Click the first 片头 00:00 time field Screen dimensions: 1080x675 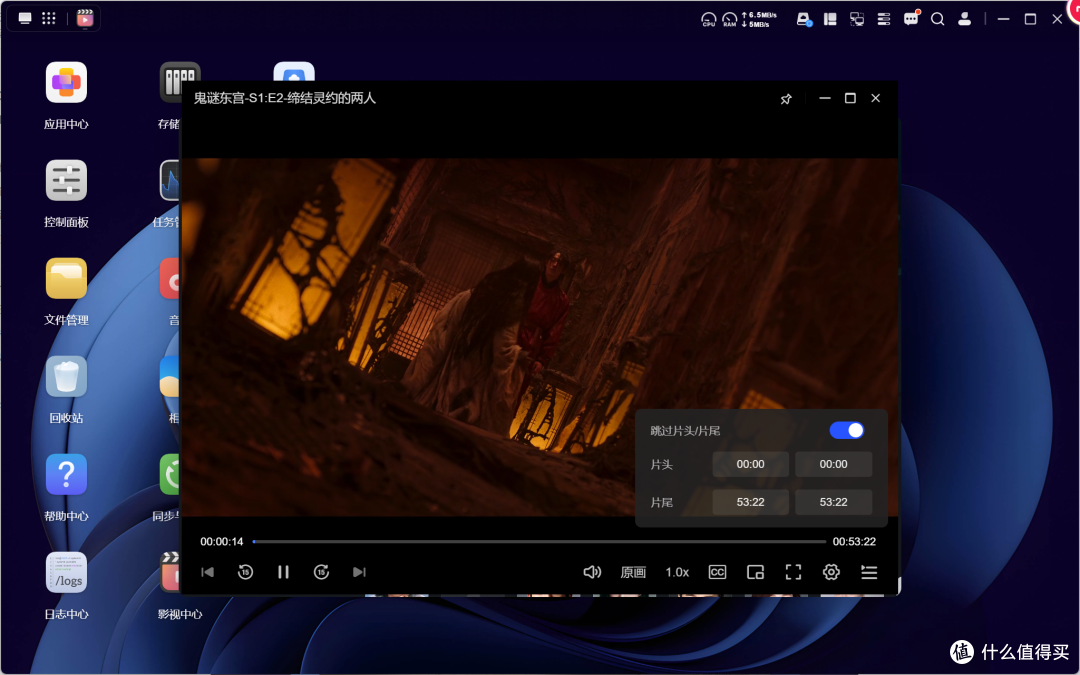750,464
